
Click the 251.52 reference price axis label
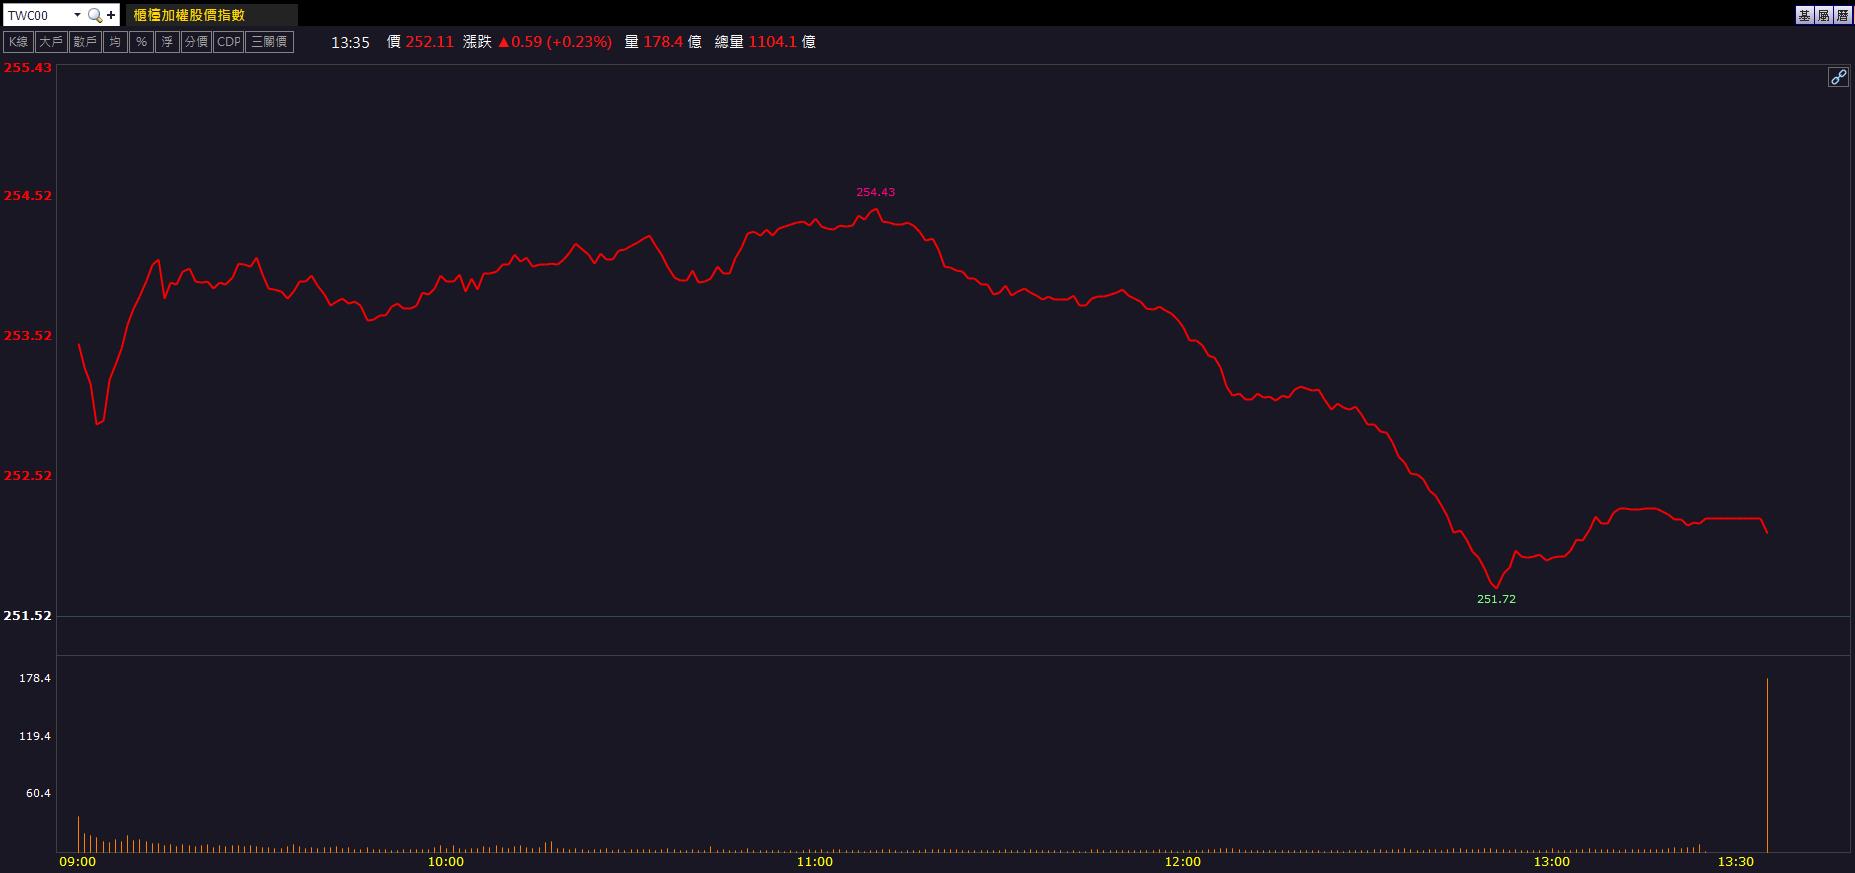(x=27, y=615)
